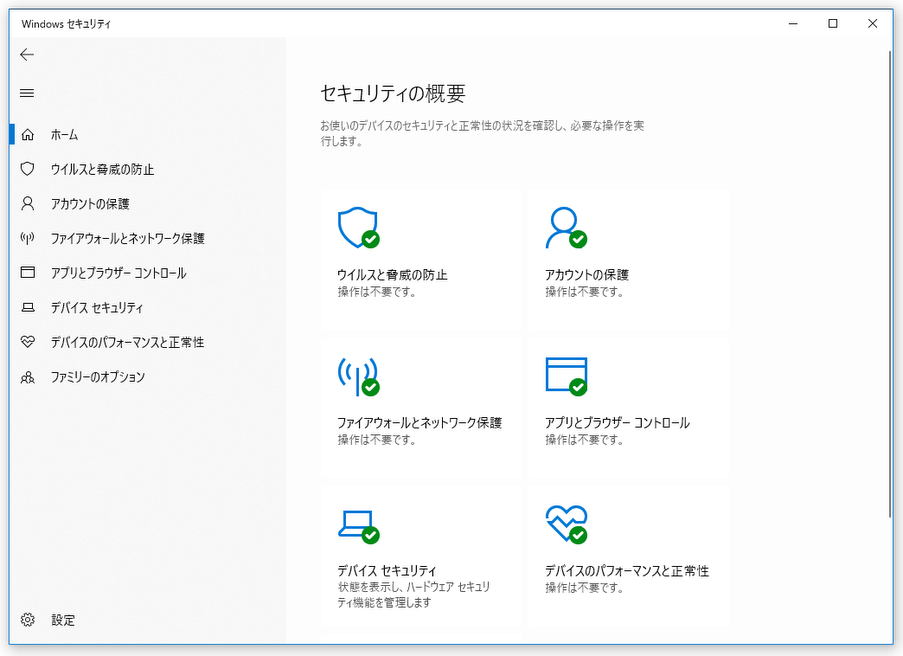Click the browser window icon in sidebar
This screenshot has height=656, width=903.
[x=28, y=272]
